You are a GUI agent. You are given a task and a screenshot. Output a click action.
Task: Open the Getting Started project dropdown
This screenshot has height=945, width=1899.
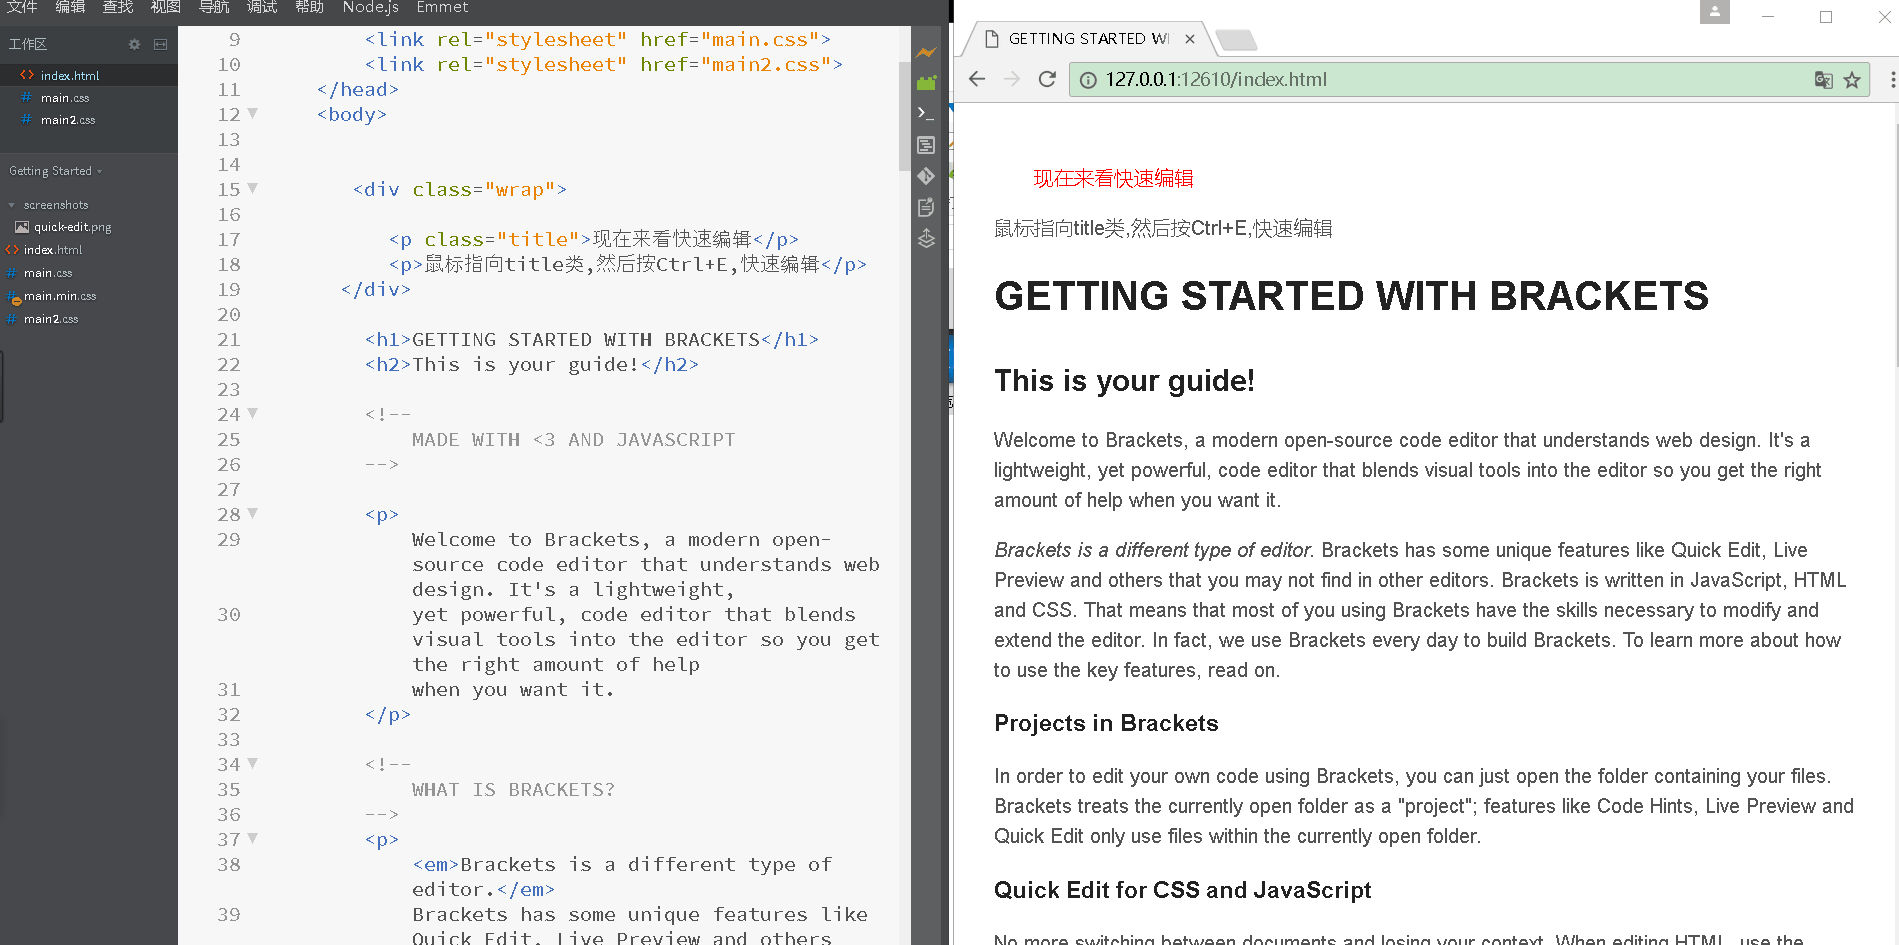click(56, 171)
